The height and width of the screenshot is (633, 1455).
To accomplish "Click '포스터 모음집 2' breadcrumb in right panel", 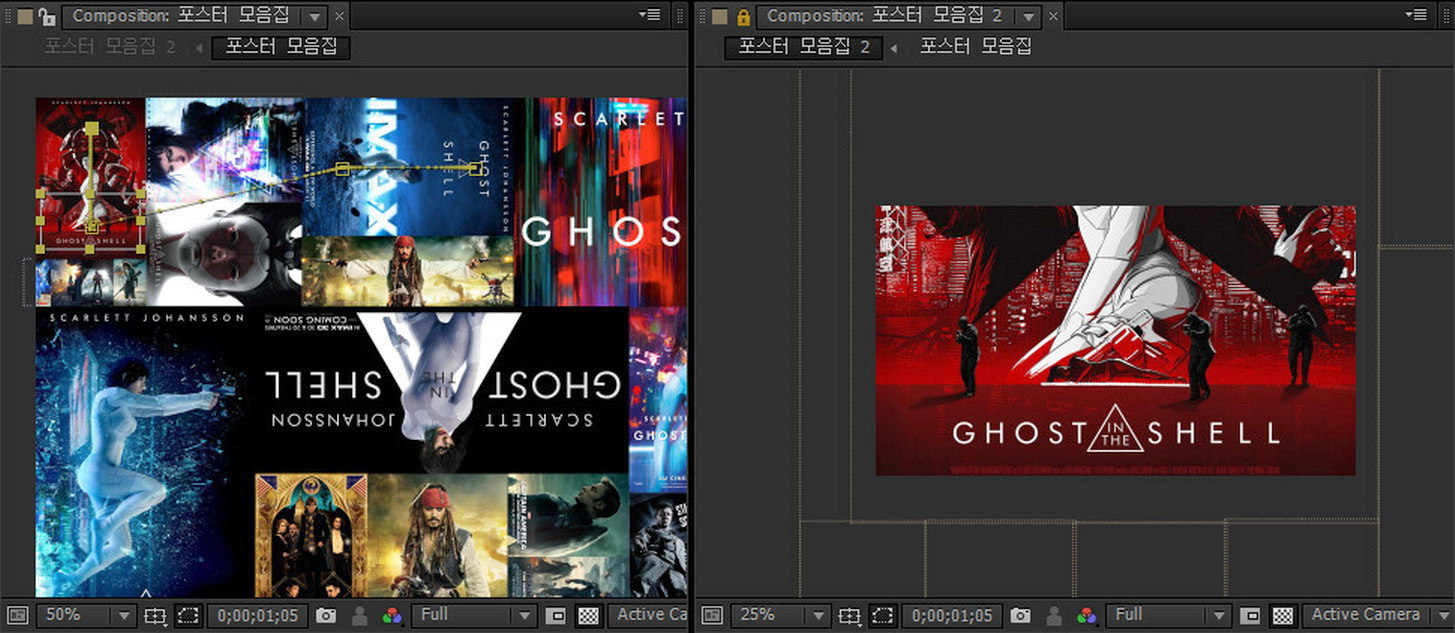I will (804, 47).
